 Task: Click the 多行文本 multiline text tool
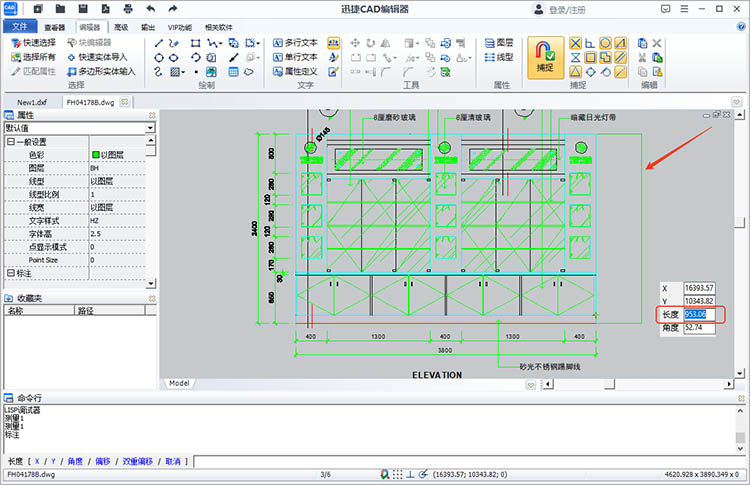(295, 43)
